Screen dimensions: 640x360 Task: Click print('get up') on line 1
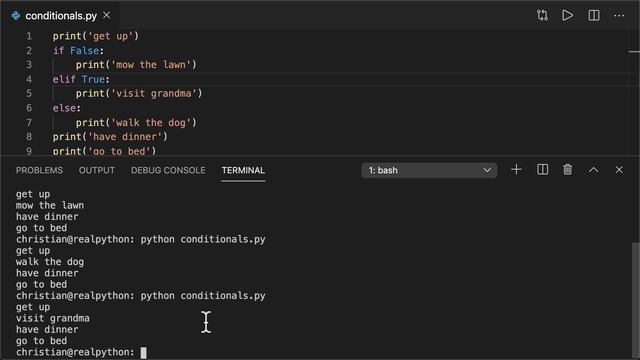point(96,36)
